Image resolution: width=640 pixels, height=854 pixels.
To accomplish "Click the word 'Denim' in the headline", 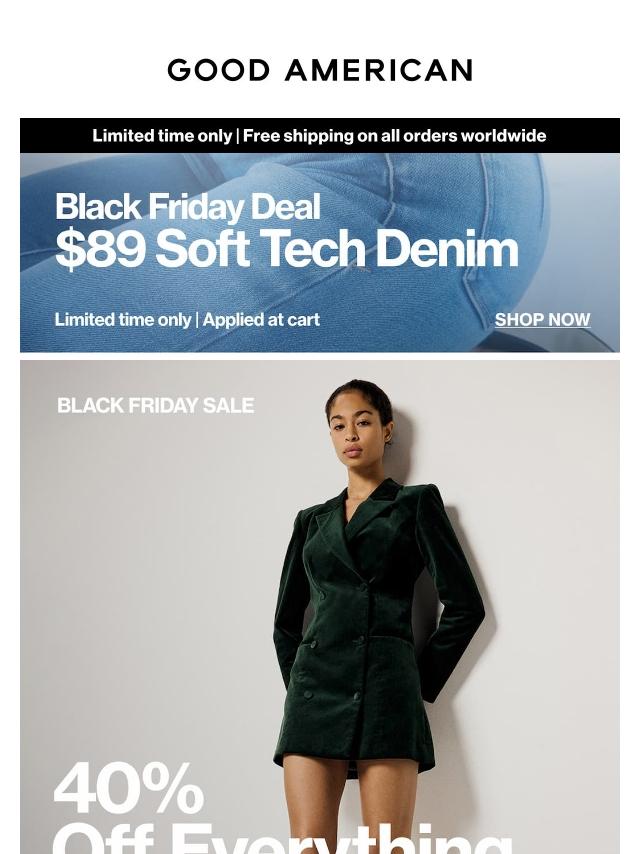I will 447,249.
